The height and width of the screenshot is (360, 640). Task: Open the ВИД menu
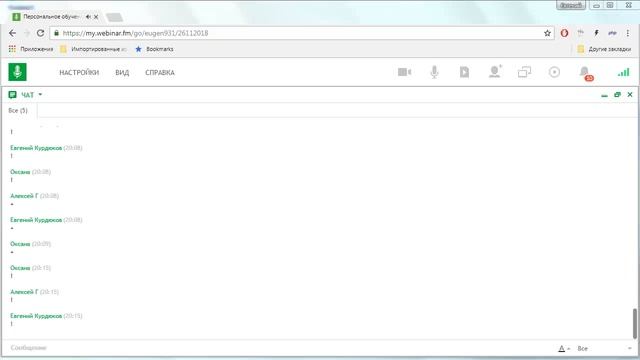[122, 72]
